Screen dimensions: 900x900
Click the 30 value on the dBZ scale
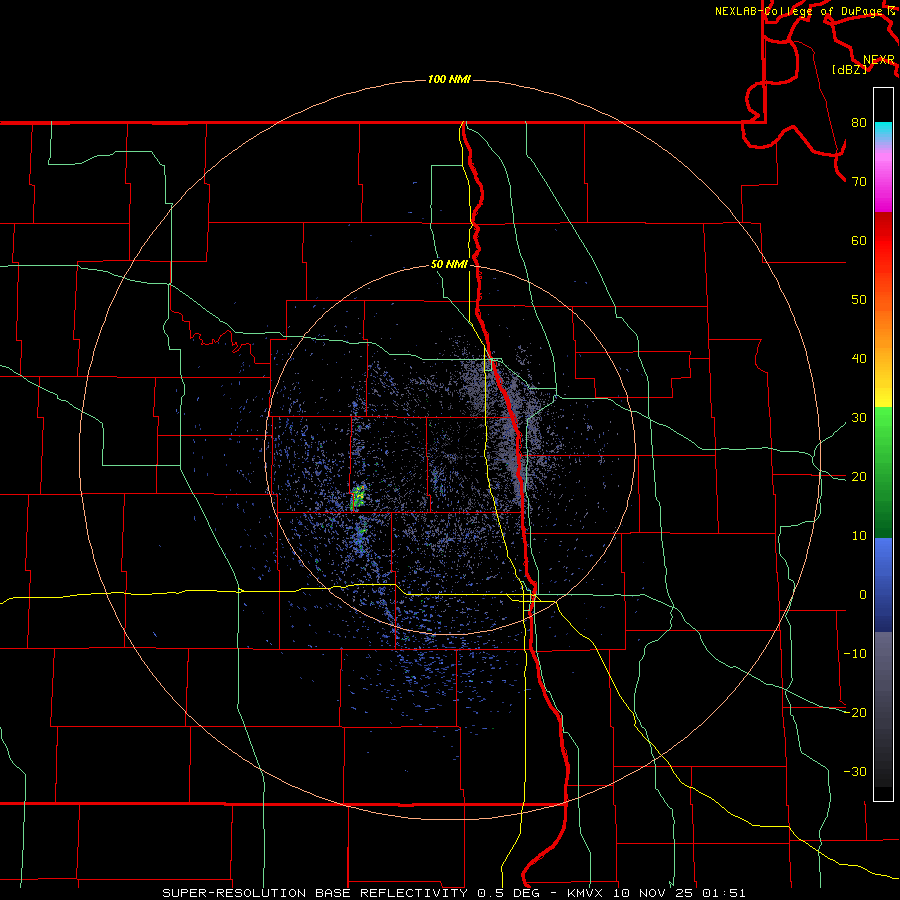click(x=859, y=418)
